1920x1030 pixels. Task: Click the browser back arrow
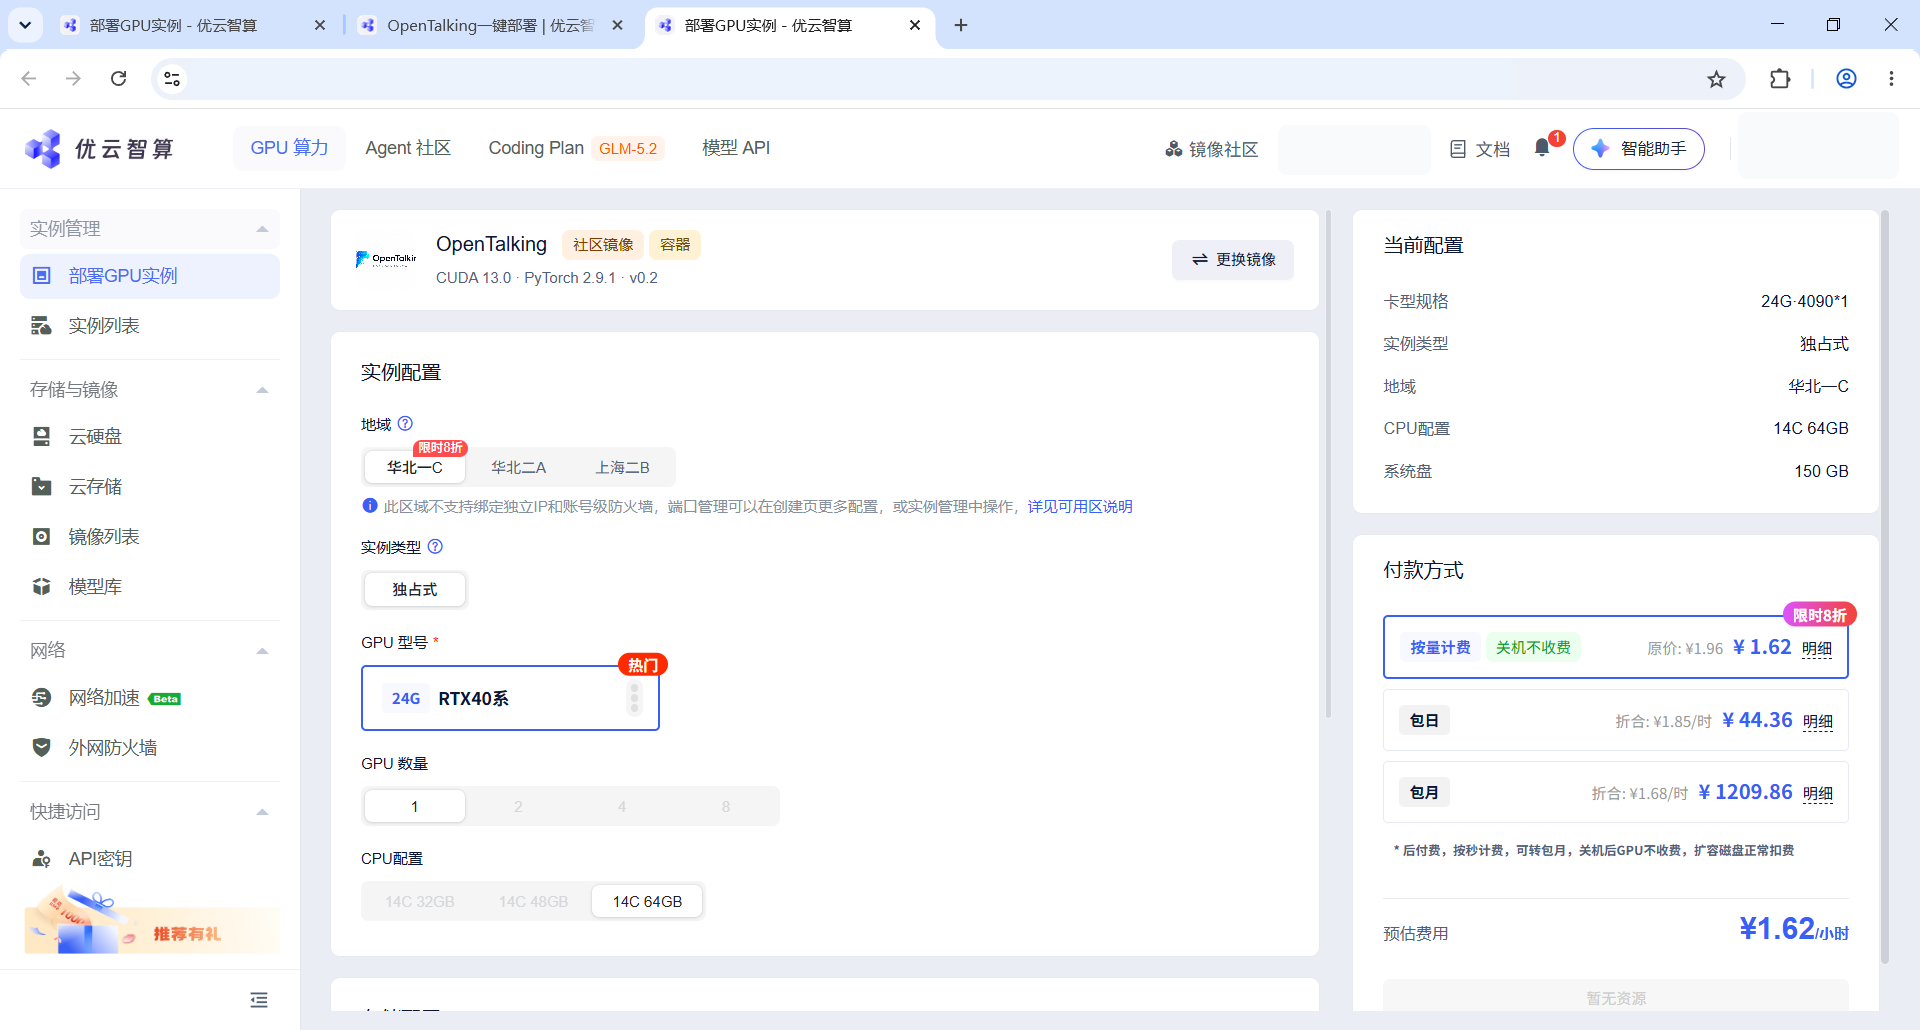(x=29, y=79)
